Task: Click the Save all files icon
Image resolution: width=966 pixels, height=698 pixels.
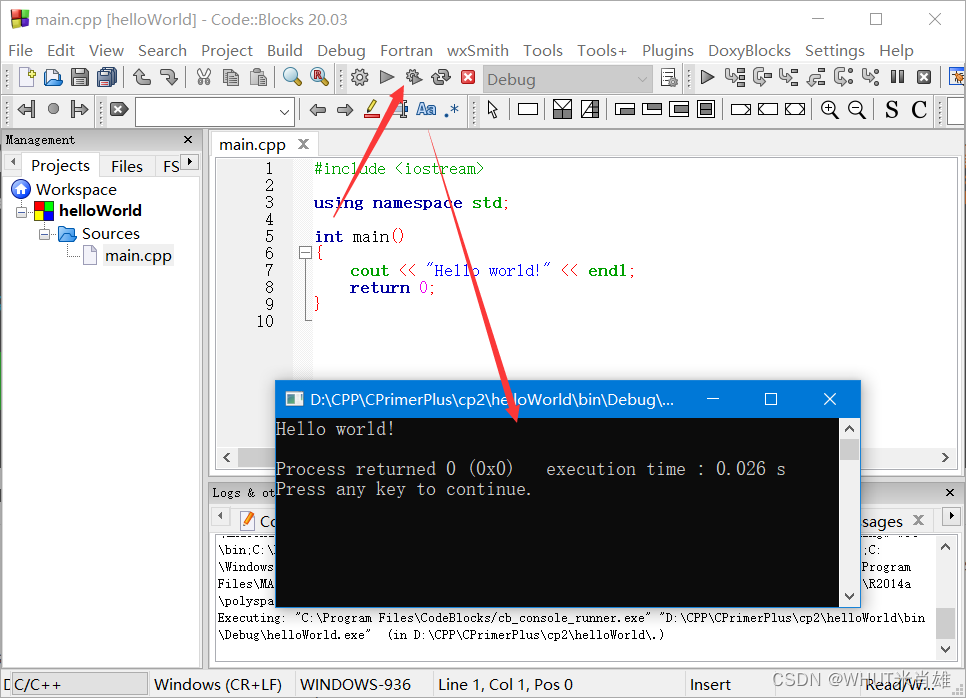Action: pyautogui.click(x=107, y=78)
